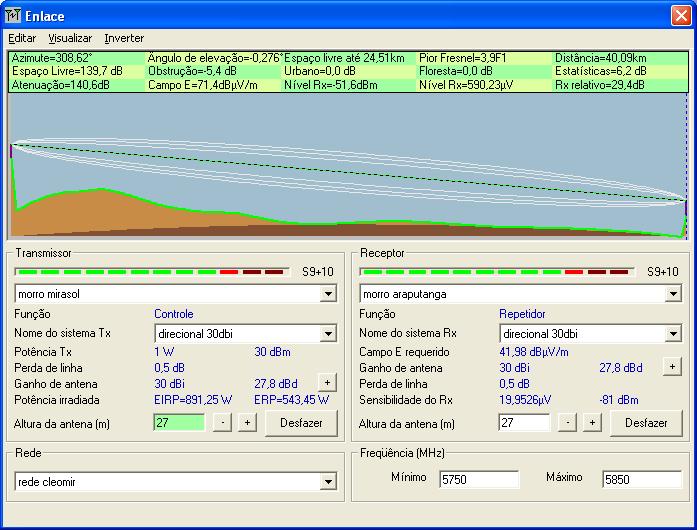Open the Editar menu

(22, 38)
